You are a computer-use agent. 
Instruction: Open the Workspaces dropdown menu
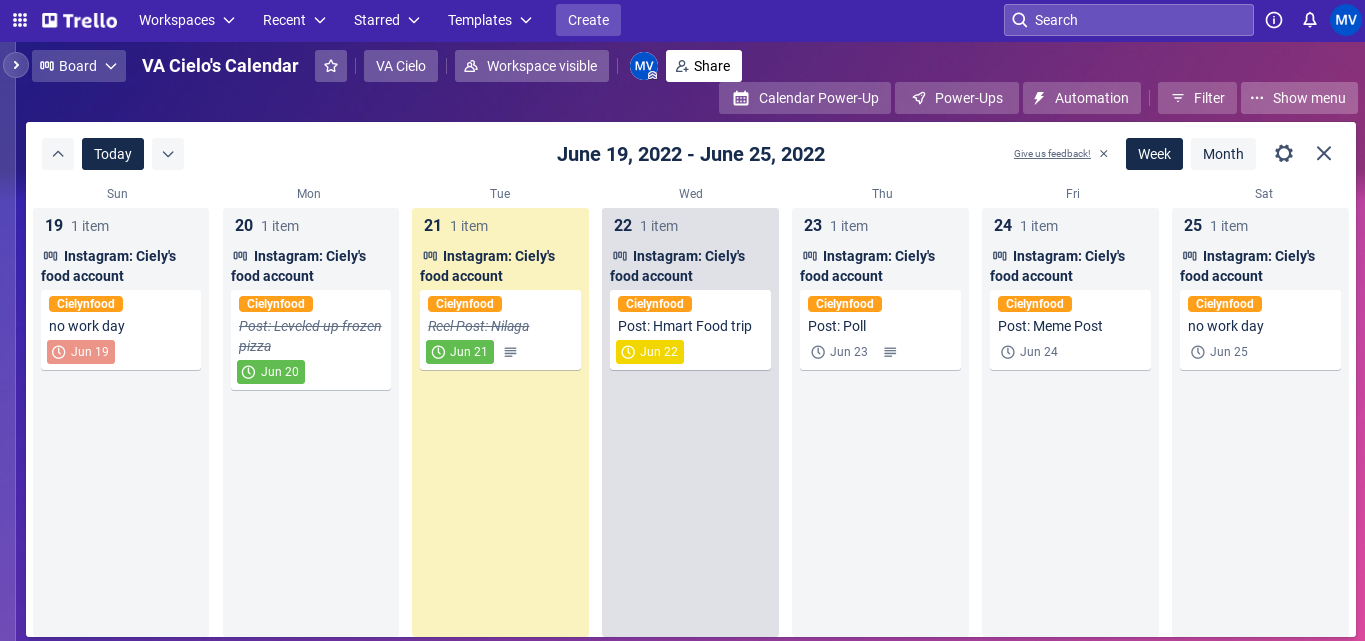coord(187,20)
